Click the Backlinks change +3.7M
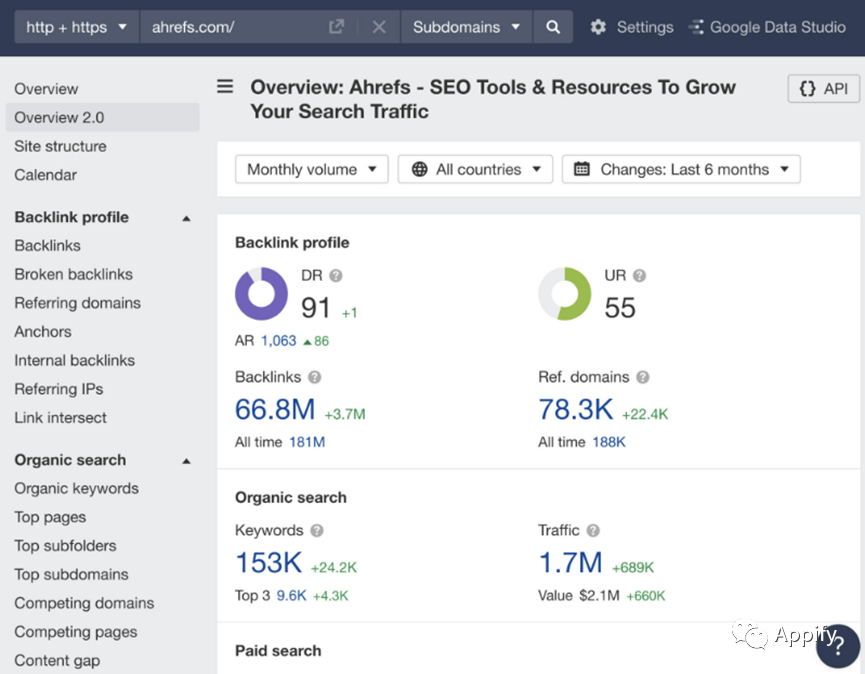The image size is (865, 674). pos(345,414)
